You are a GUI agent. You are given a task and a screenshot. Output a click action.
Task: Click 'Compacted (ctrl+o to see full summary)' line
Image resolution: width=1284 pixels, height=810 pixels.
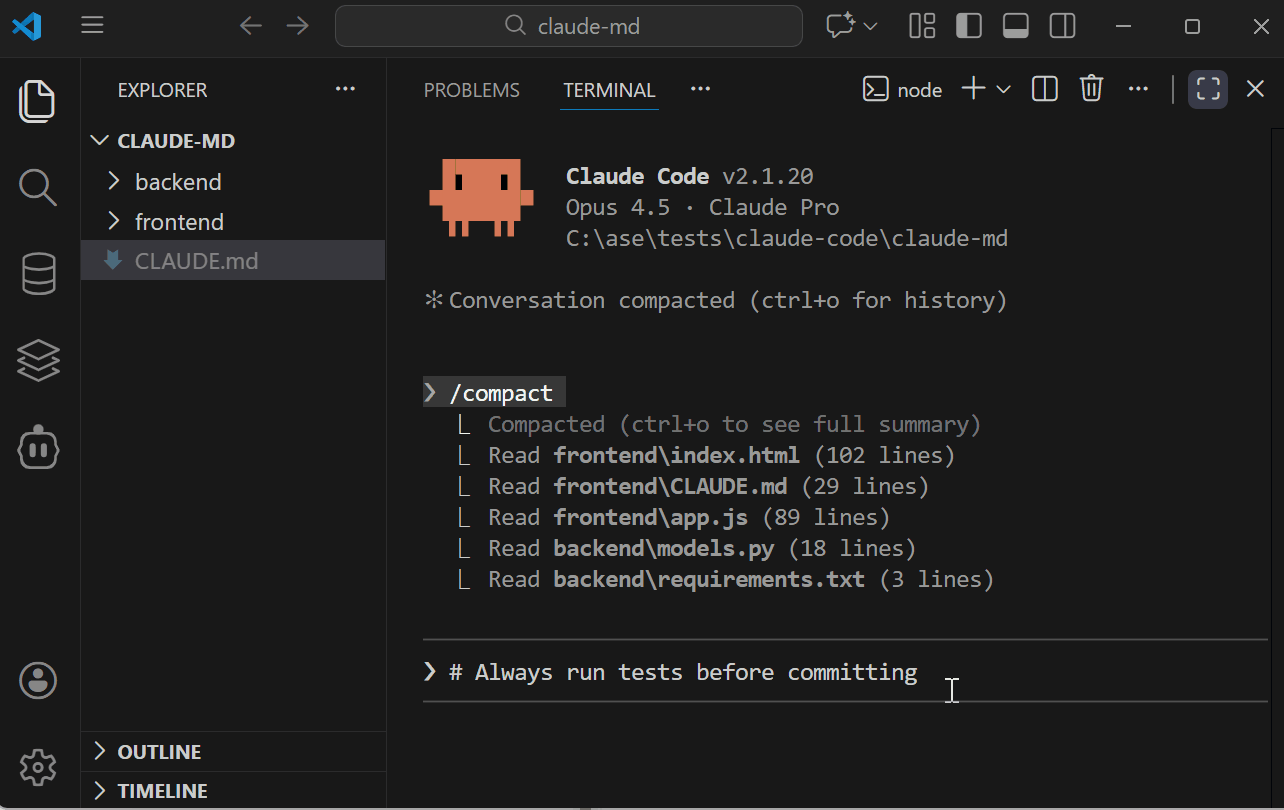coord(720,424)
